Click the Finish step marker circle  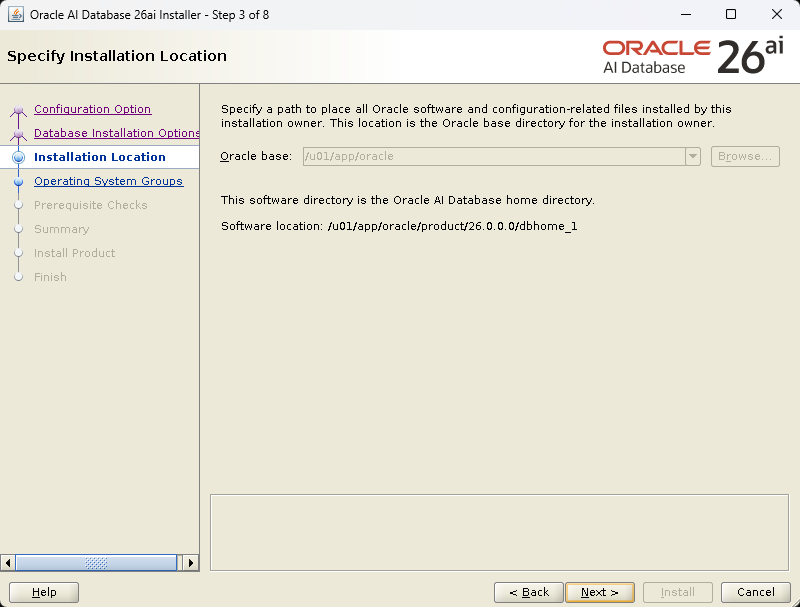click(18, 277)
